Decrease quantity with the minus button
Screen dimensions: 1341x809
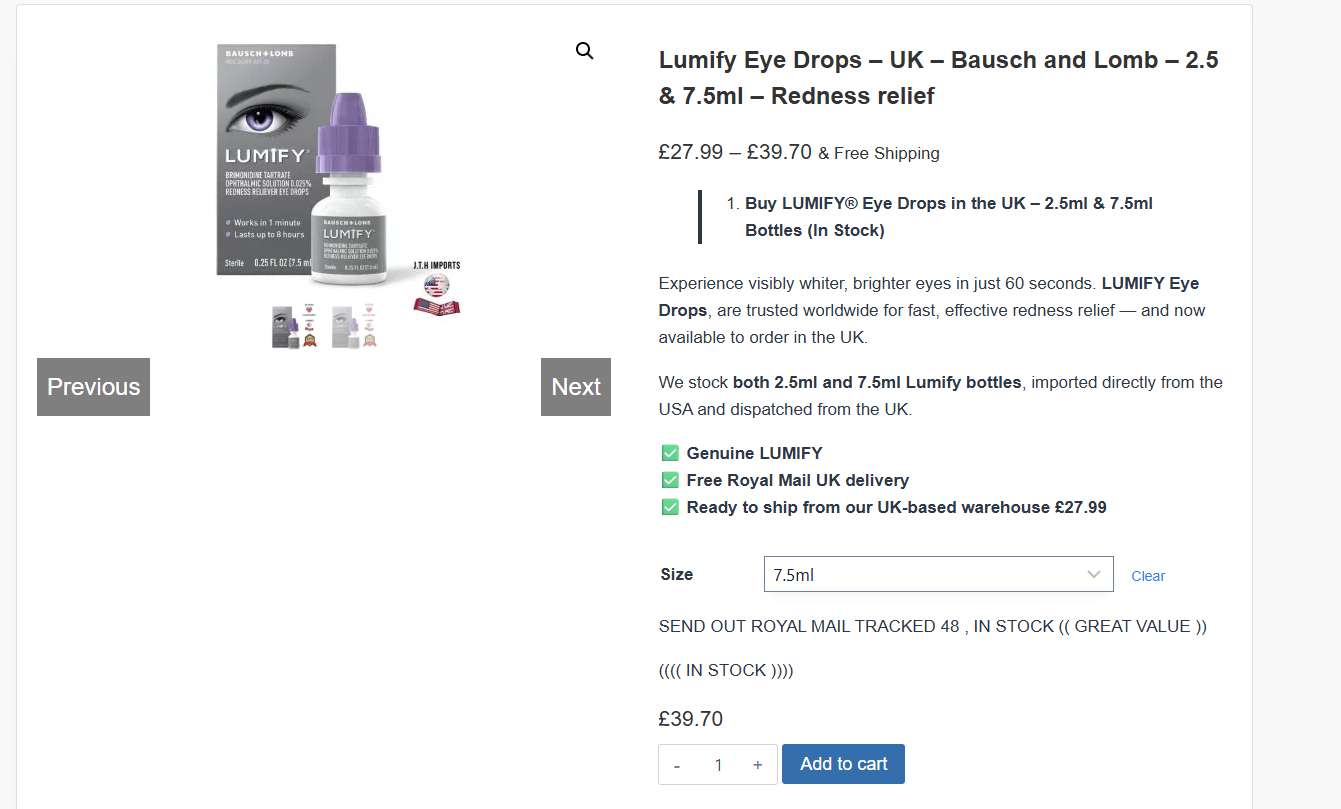(677, 765)
